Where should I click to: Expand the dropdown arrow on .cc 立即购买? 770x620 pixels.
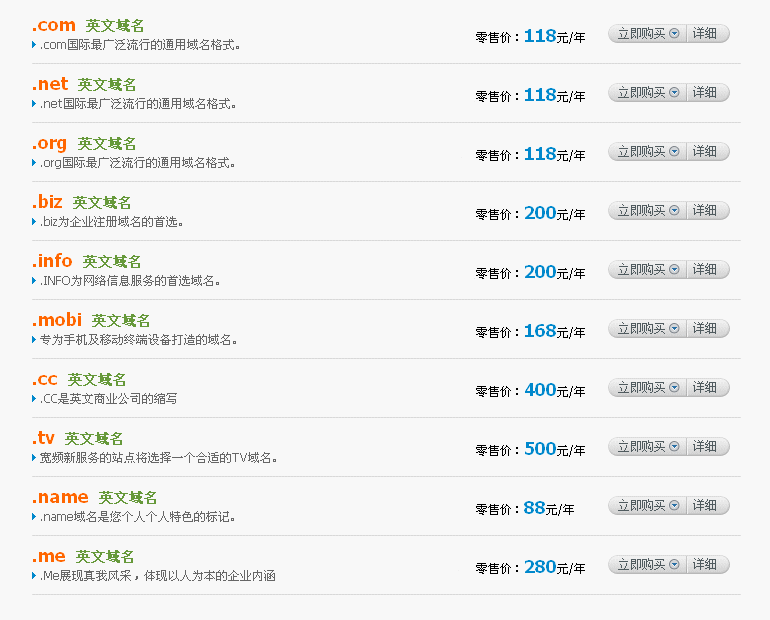tap(674, 388)
